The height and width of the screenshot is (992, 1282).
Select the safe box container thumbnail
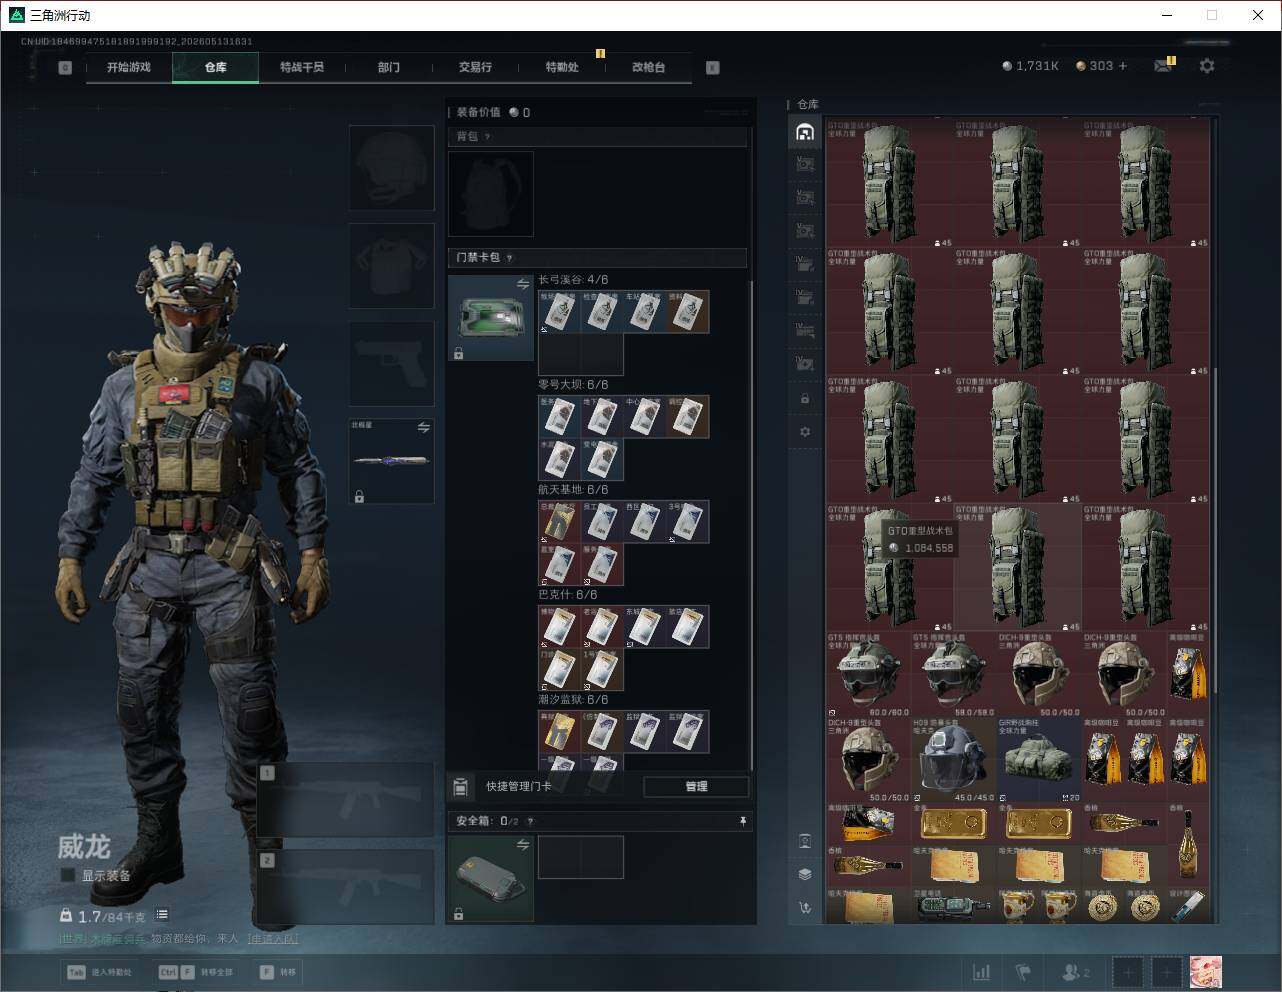[x=491, y=879]
